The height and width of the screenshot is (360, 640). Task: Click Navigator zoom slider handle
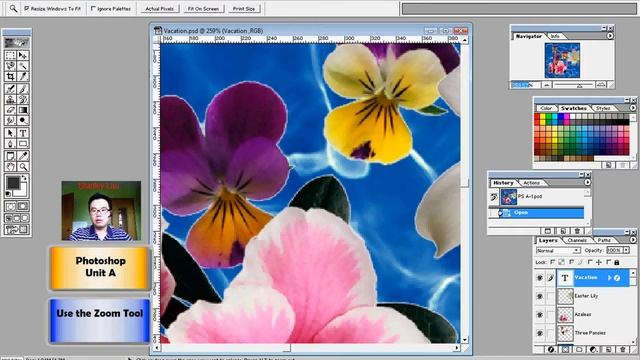click(x=580, y=86)
